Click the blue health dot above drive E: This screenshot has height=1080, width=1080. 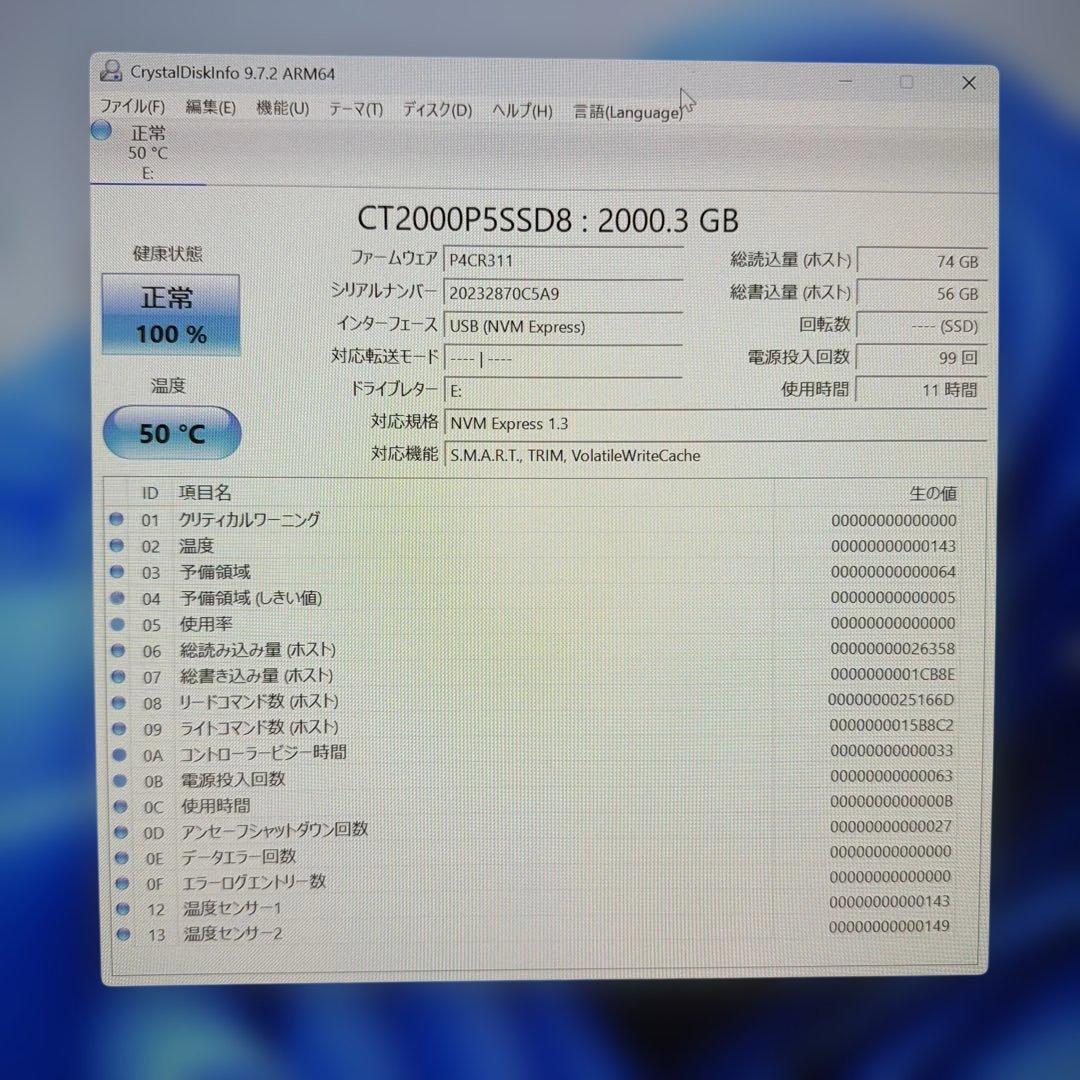pyautogui.click(x=101, y=130)
